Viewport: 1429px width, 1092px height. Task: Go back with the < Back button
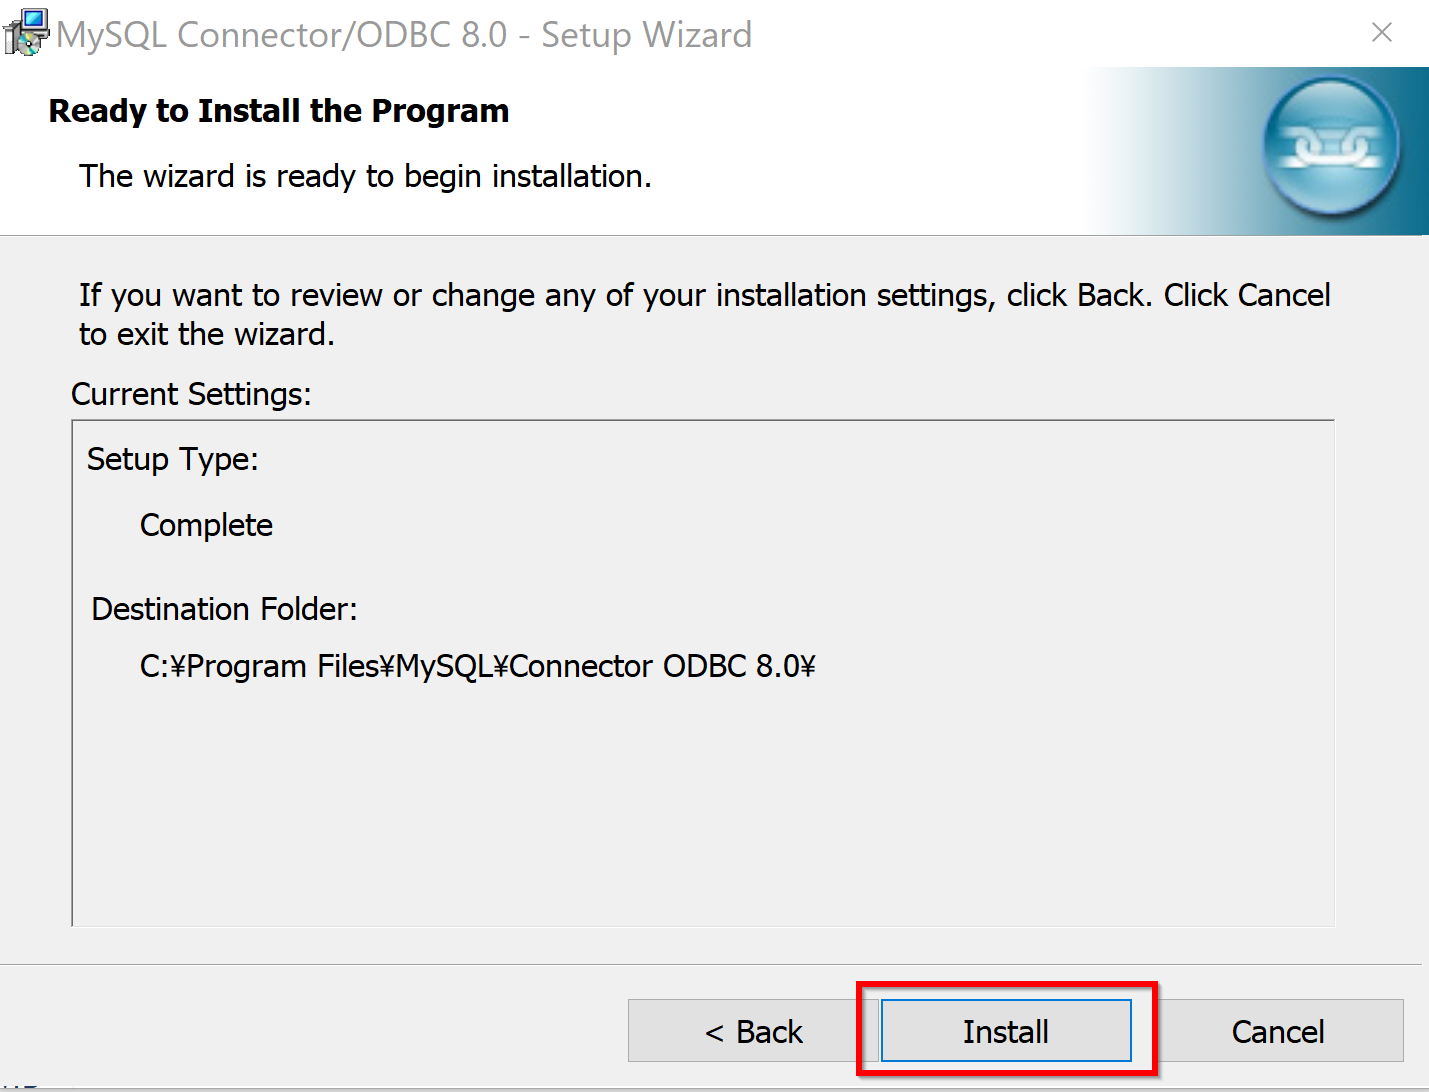click(x=753, y=1030)
